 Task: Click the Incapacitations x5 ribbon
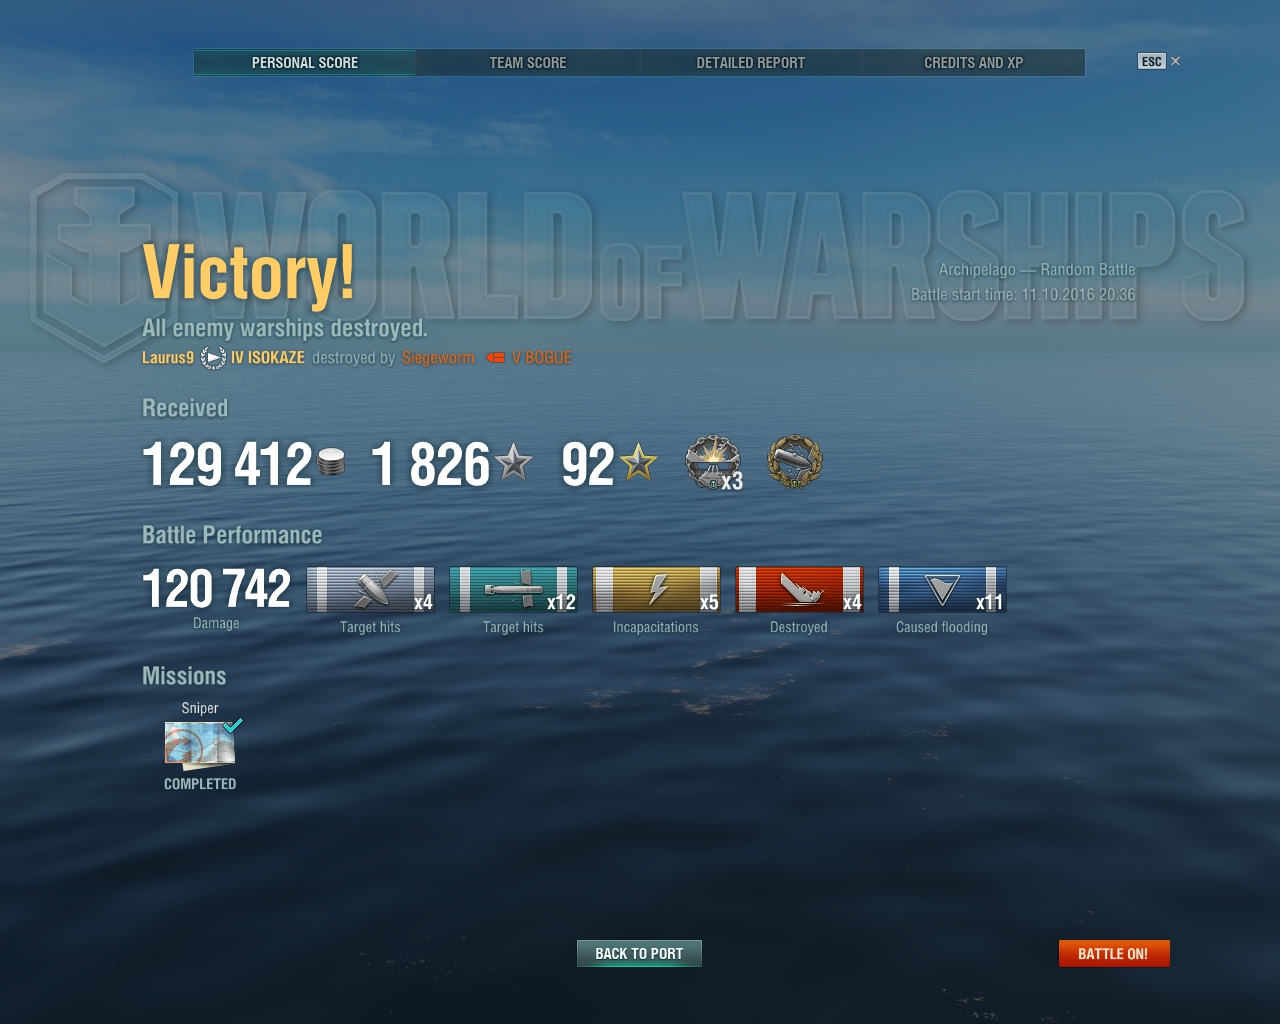(x=656, y=589)
